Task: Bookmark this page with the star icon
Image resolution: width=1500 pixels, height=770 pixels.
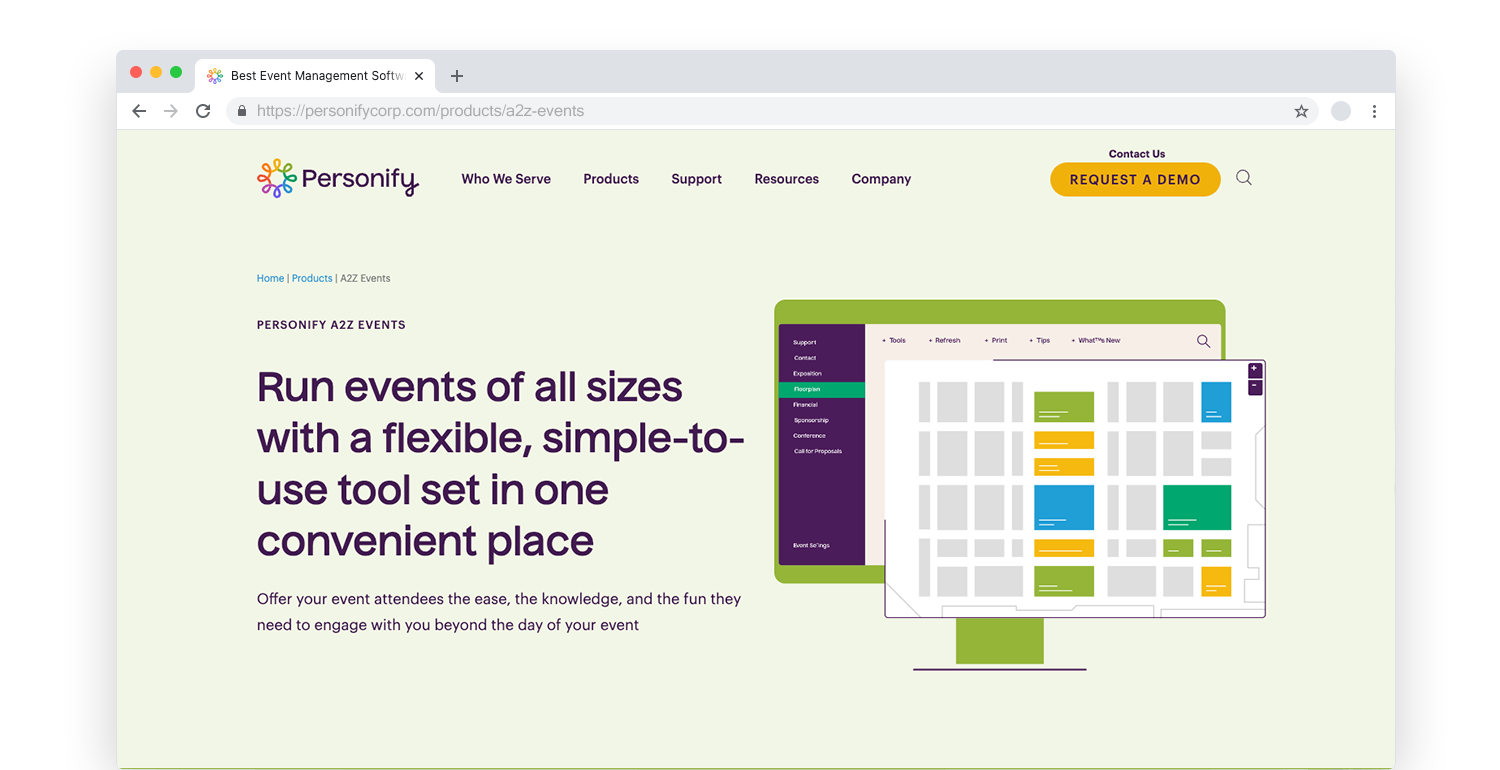Action: point(1301,111)
